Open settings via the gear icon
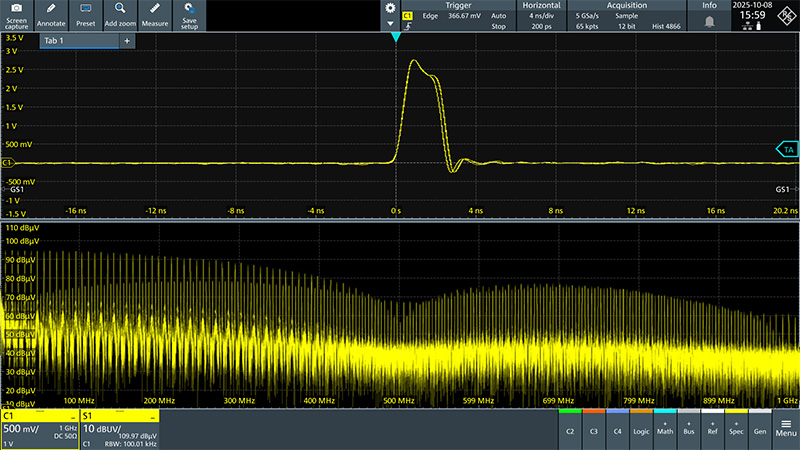This screenshot has width=800, height=450. [x=390, y=8]
